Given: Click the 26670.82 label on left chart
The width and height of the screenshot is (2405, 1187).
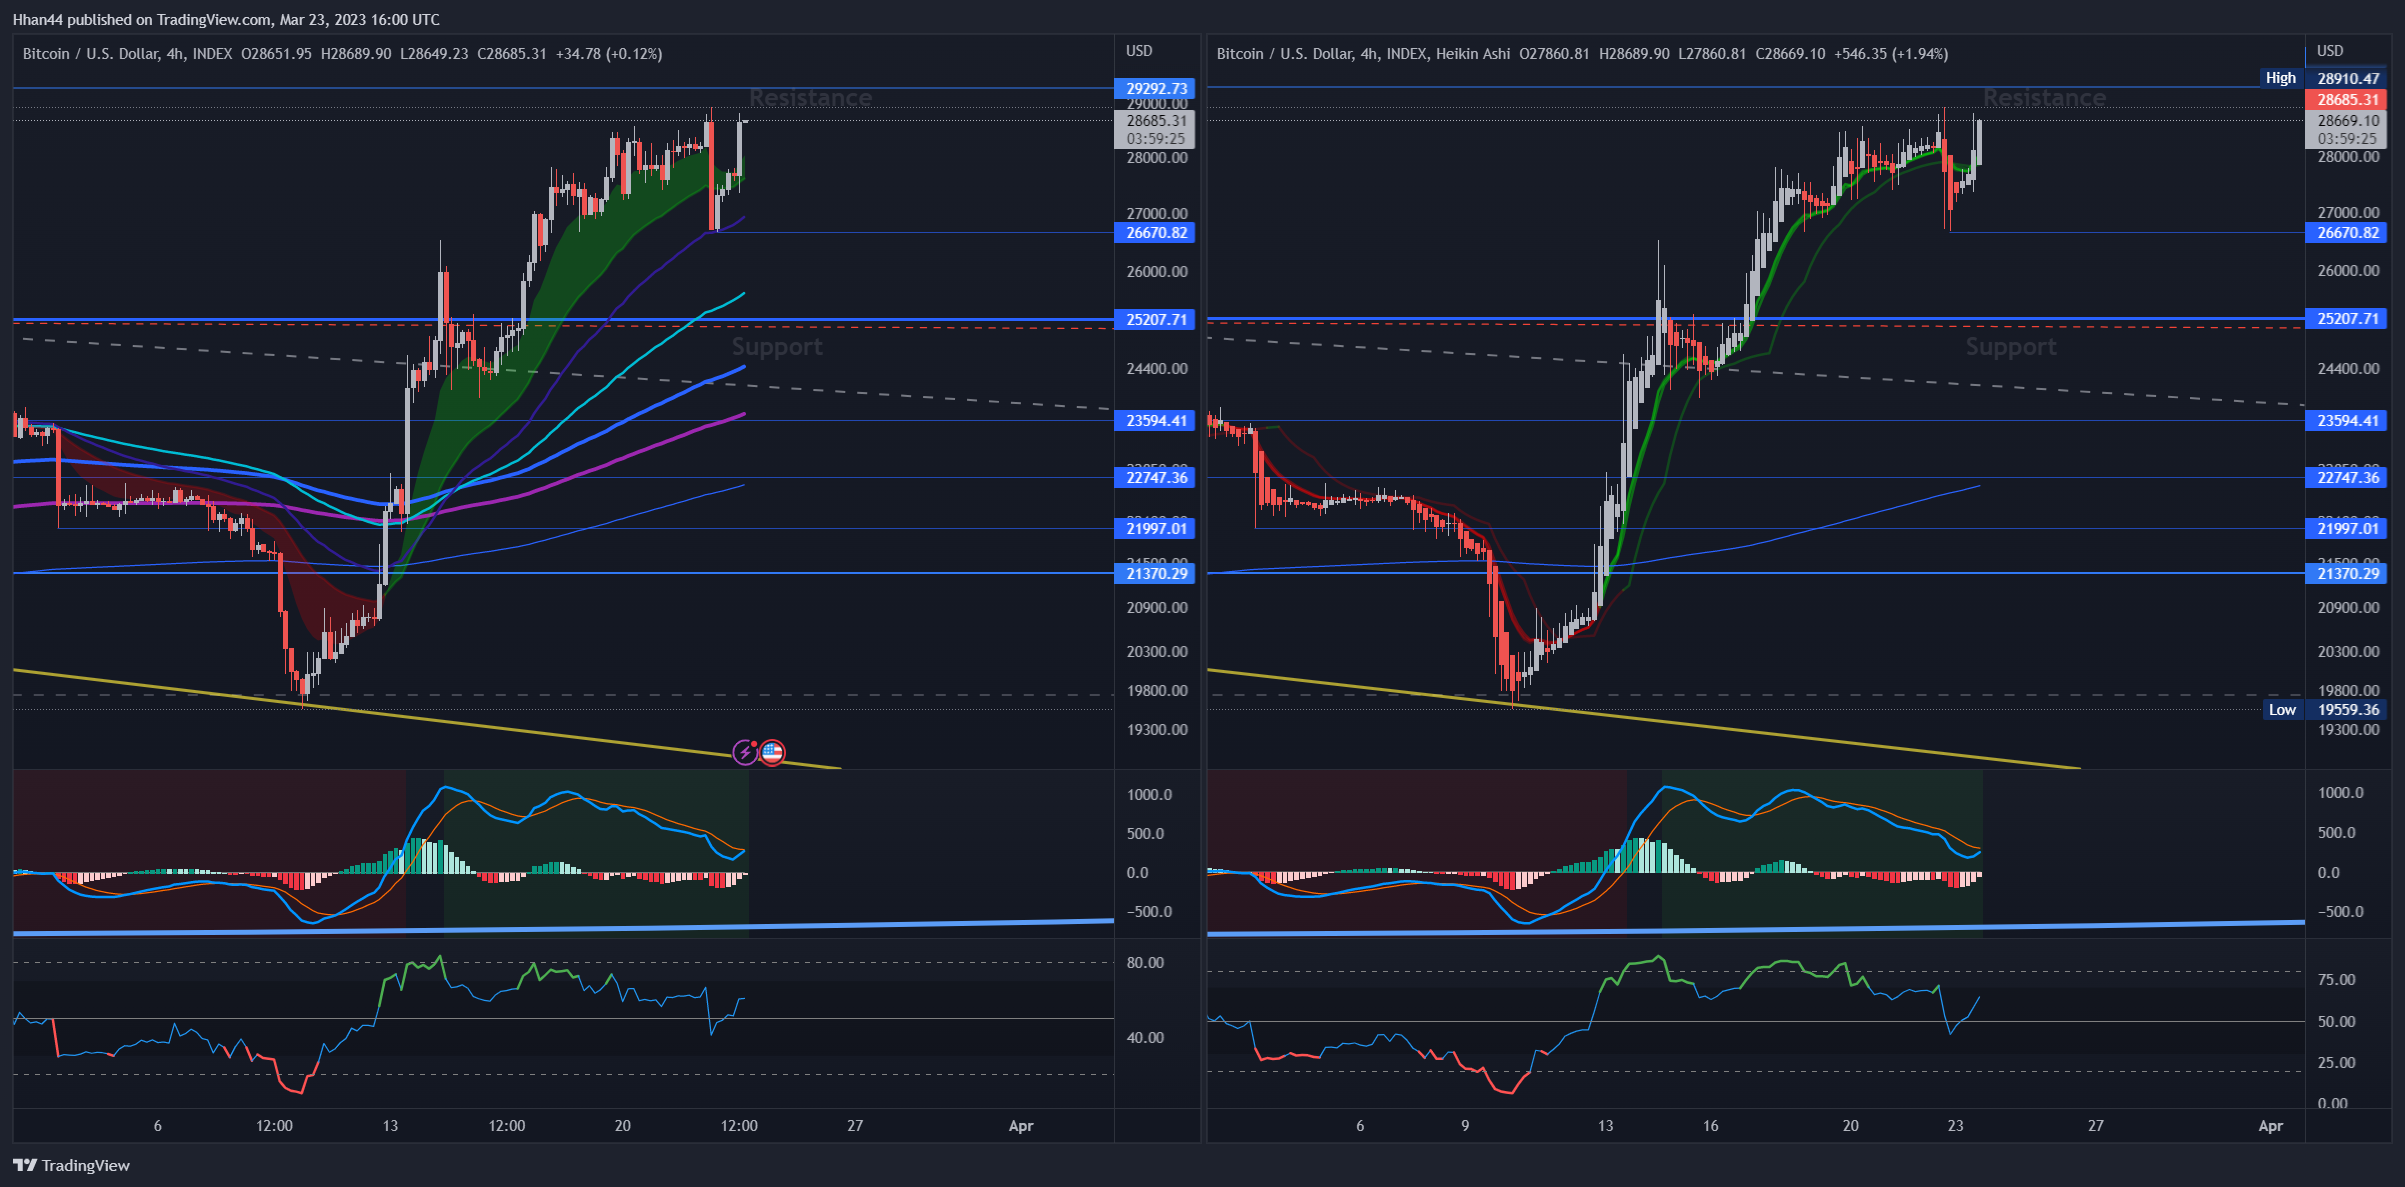Looking at the screenshot, I should click(1156, 232).
